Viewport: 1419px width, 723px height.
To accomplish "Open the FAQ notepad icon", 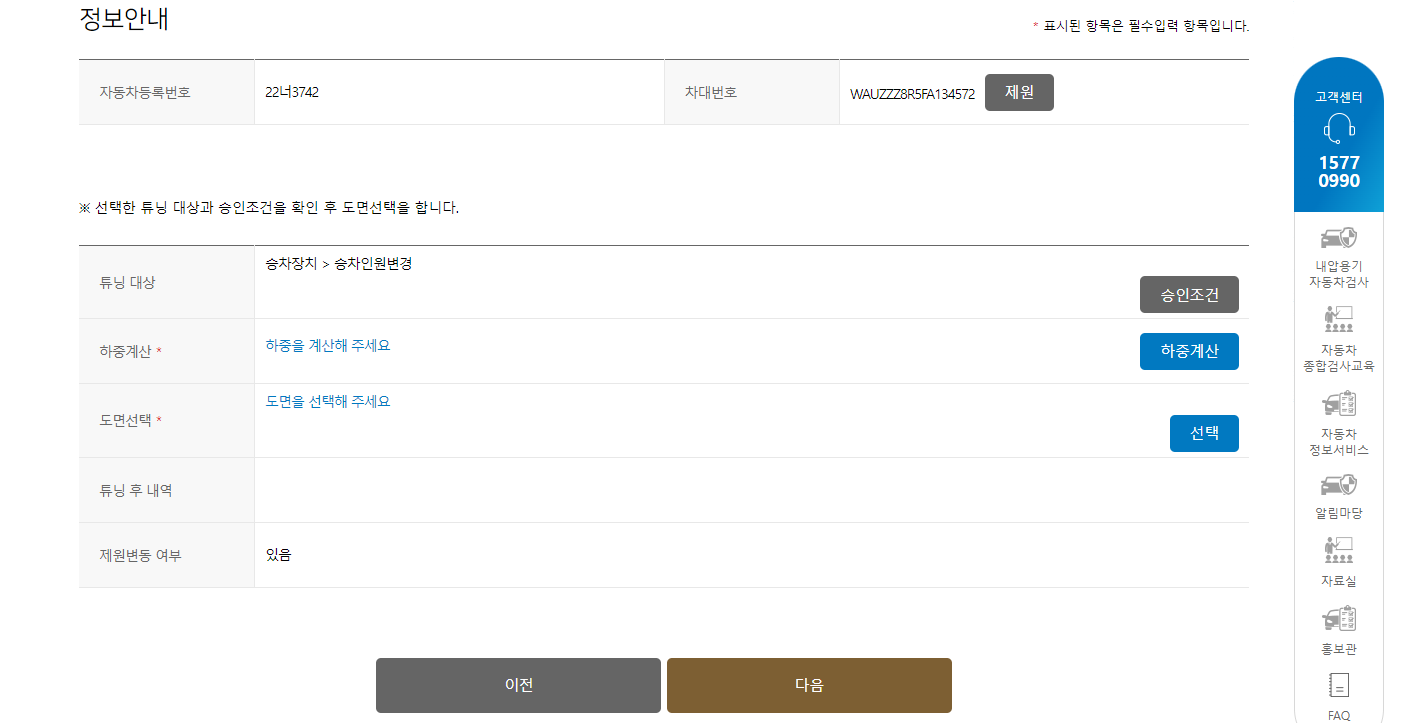I will coord(1338,686).
